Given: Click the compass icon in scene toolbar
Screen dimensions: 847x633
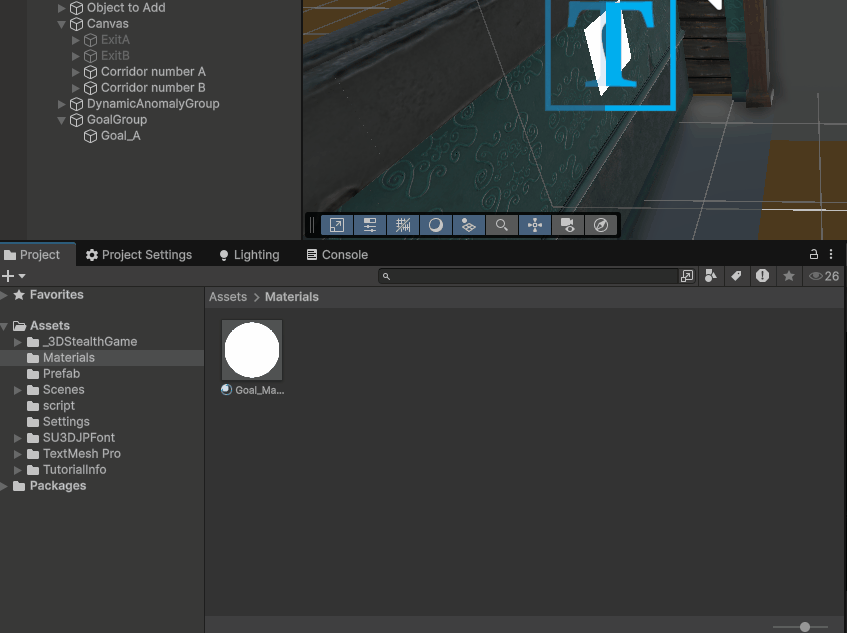Looking at the screenshot, I should click(x=601, y=225).
